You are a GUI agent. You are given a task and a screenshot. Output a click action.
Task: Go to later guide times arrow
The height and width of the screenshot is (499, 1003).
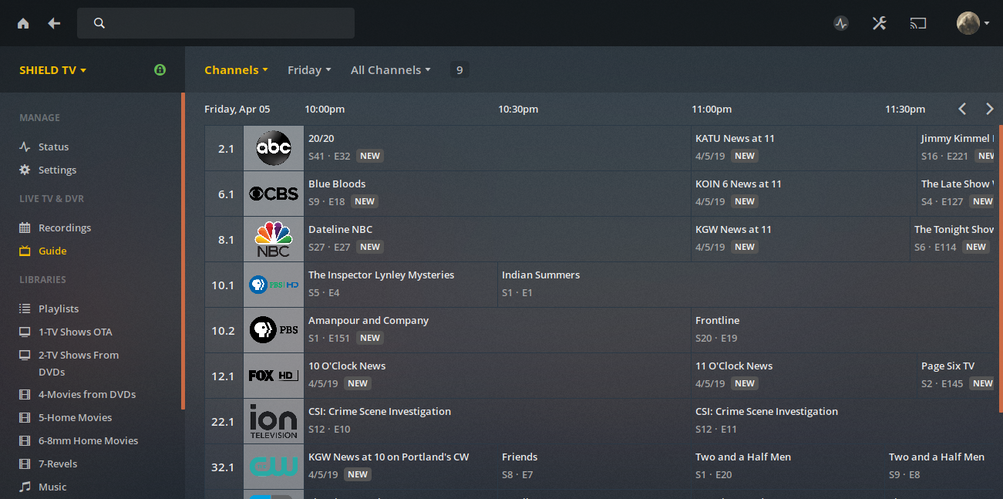pyautogui.click(x=990, y=109)
